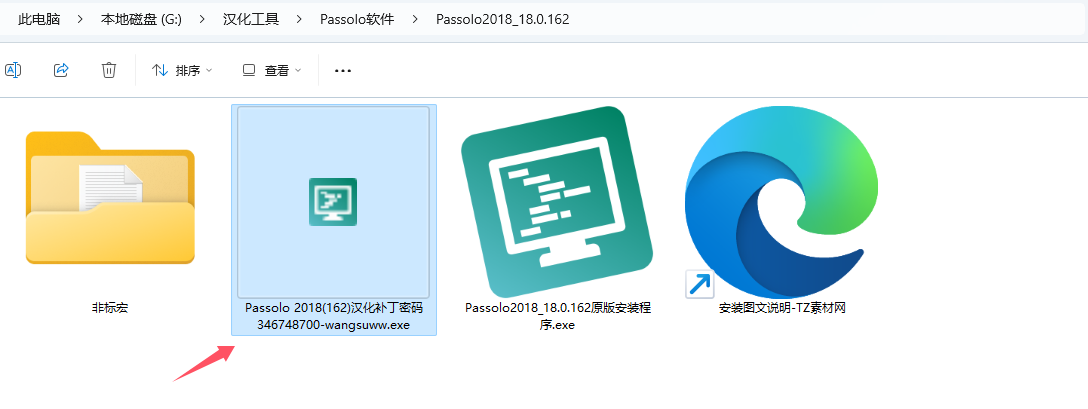This screenshot has width=1088, height=409.
Task: Click file name Passolo 2018(162)汉化补丁密码
Action: pos(334,316)
